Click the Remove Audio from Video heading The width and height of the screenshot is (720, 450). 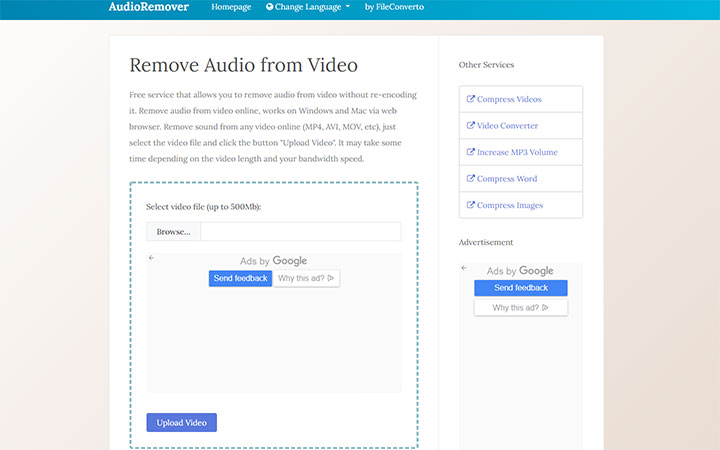pyautogui.click(x=243, y=65)
